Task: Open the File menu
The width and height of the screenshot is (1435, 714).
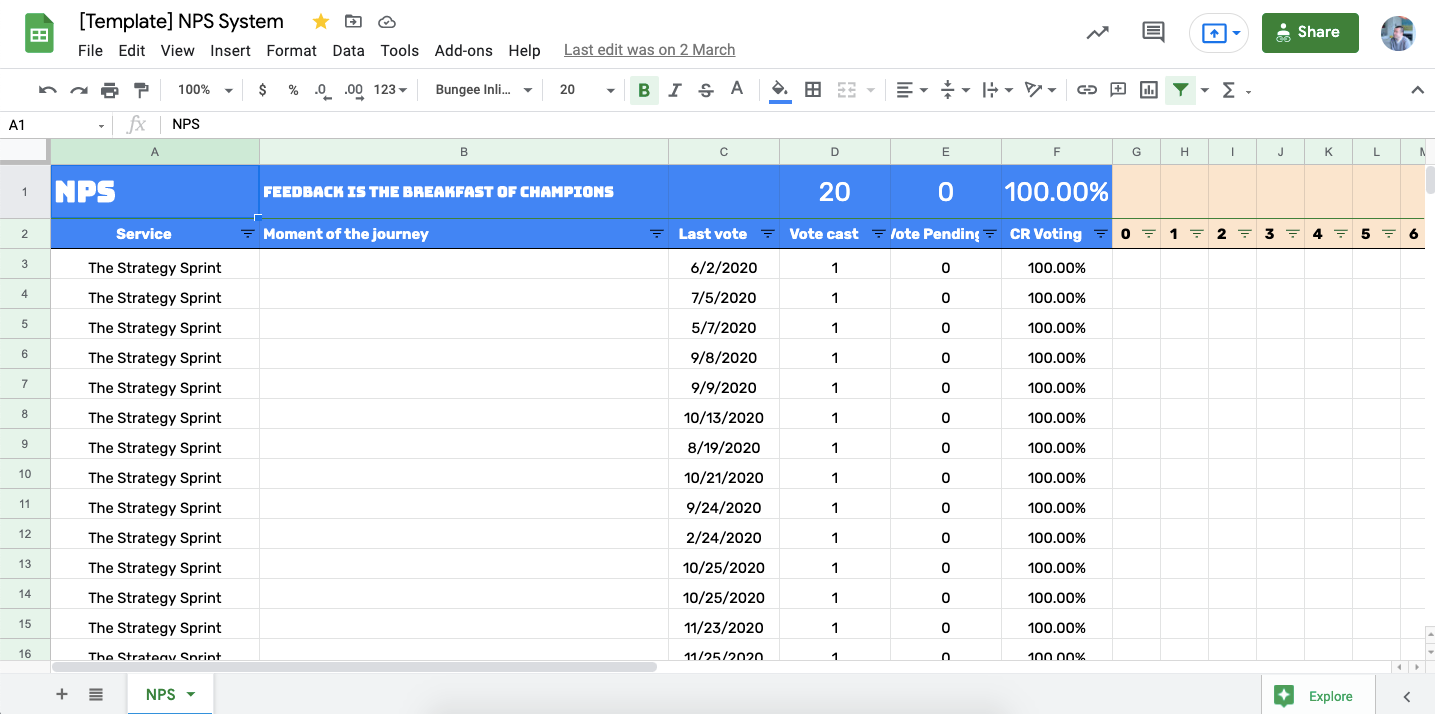Action: (90, 50)
